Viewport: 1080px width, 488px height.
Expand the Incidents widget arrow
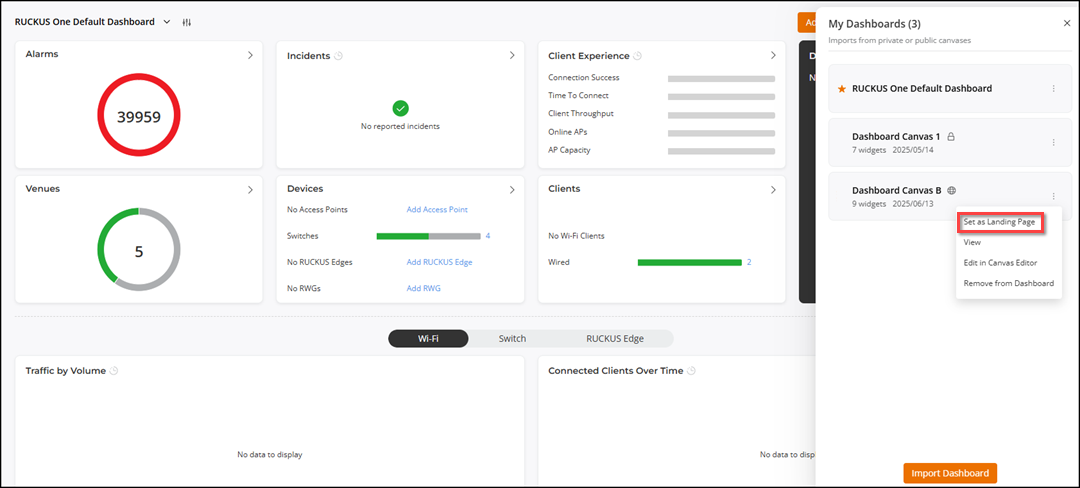512,56
